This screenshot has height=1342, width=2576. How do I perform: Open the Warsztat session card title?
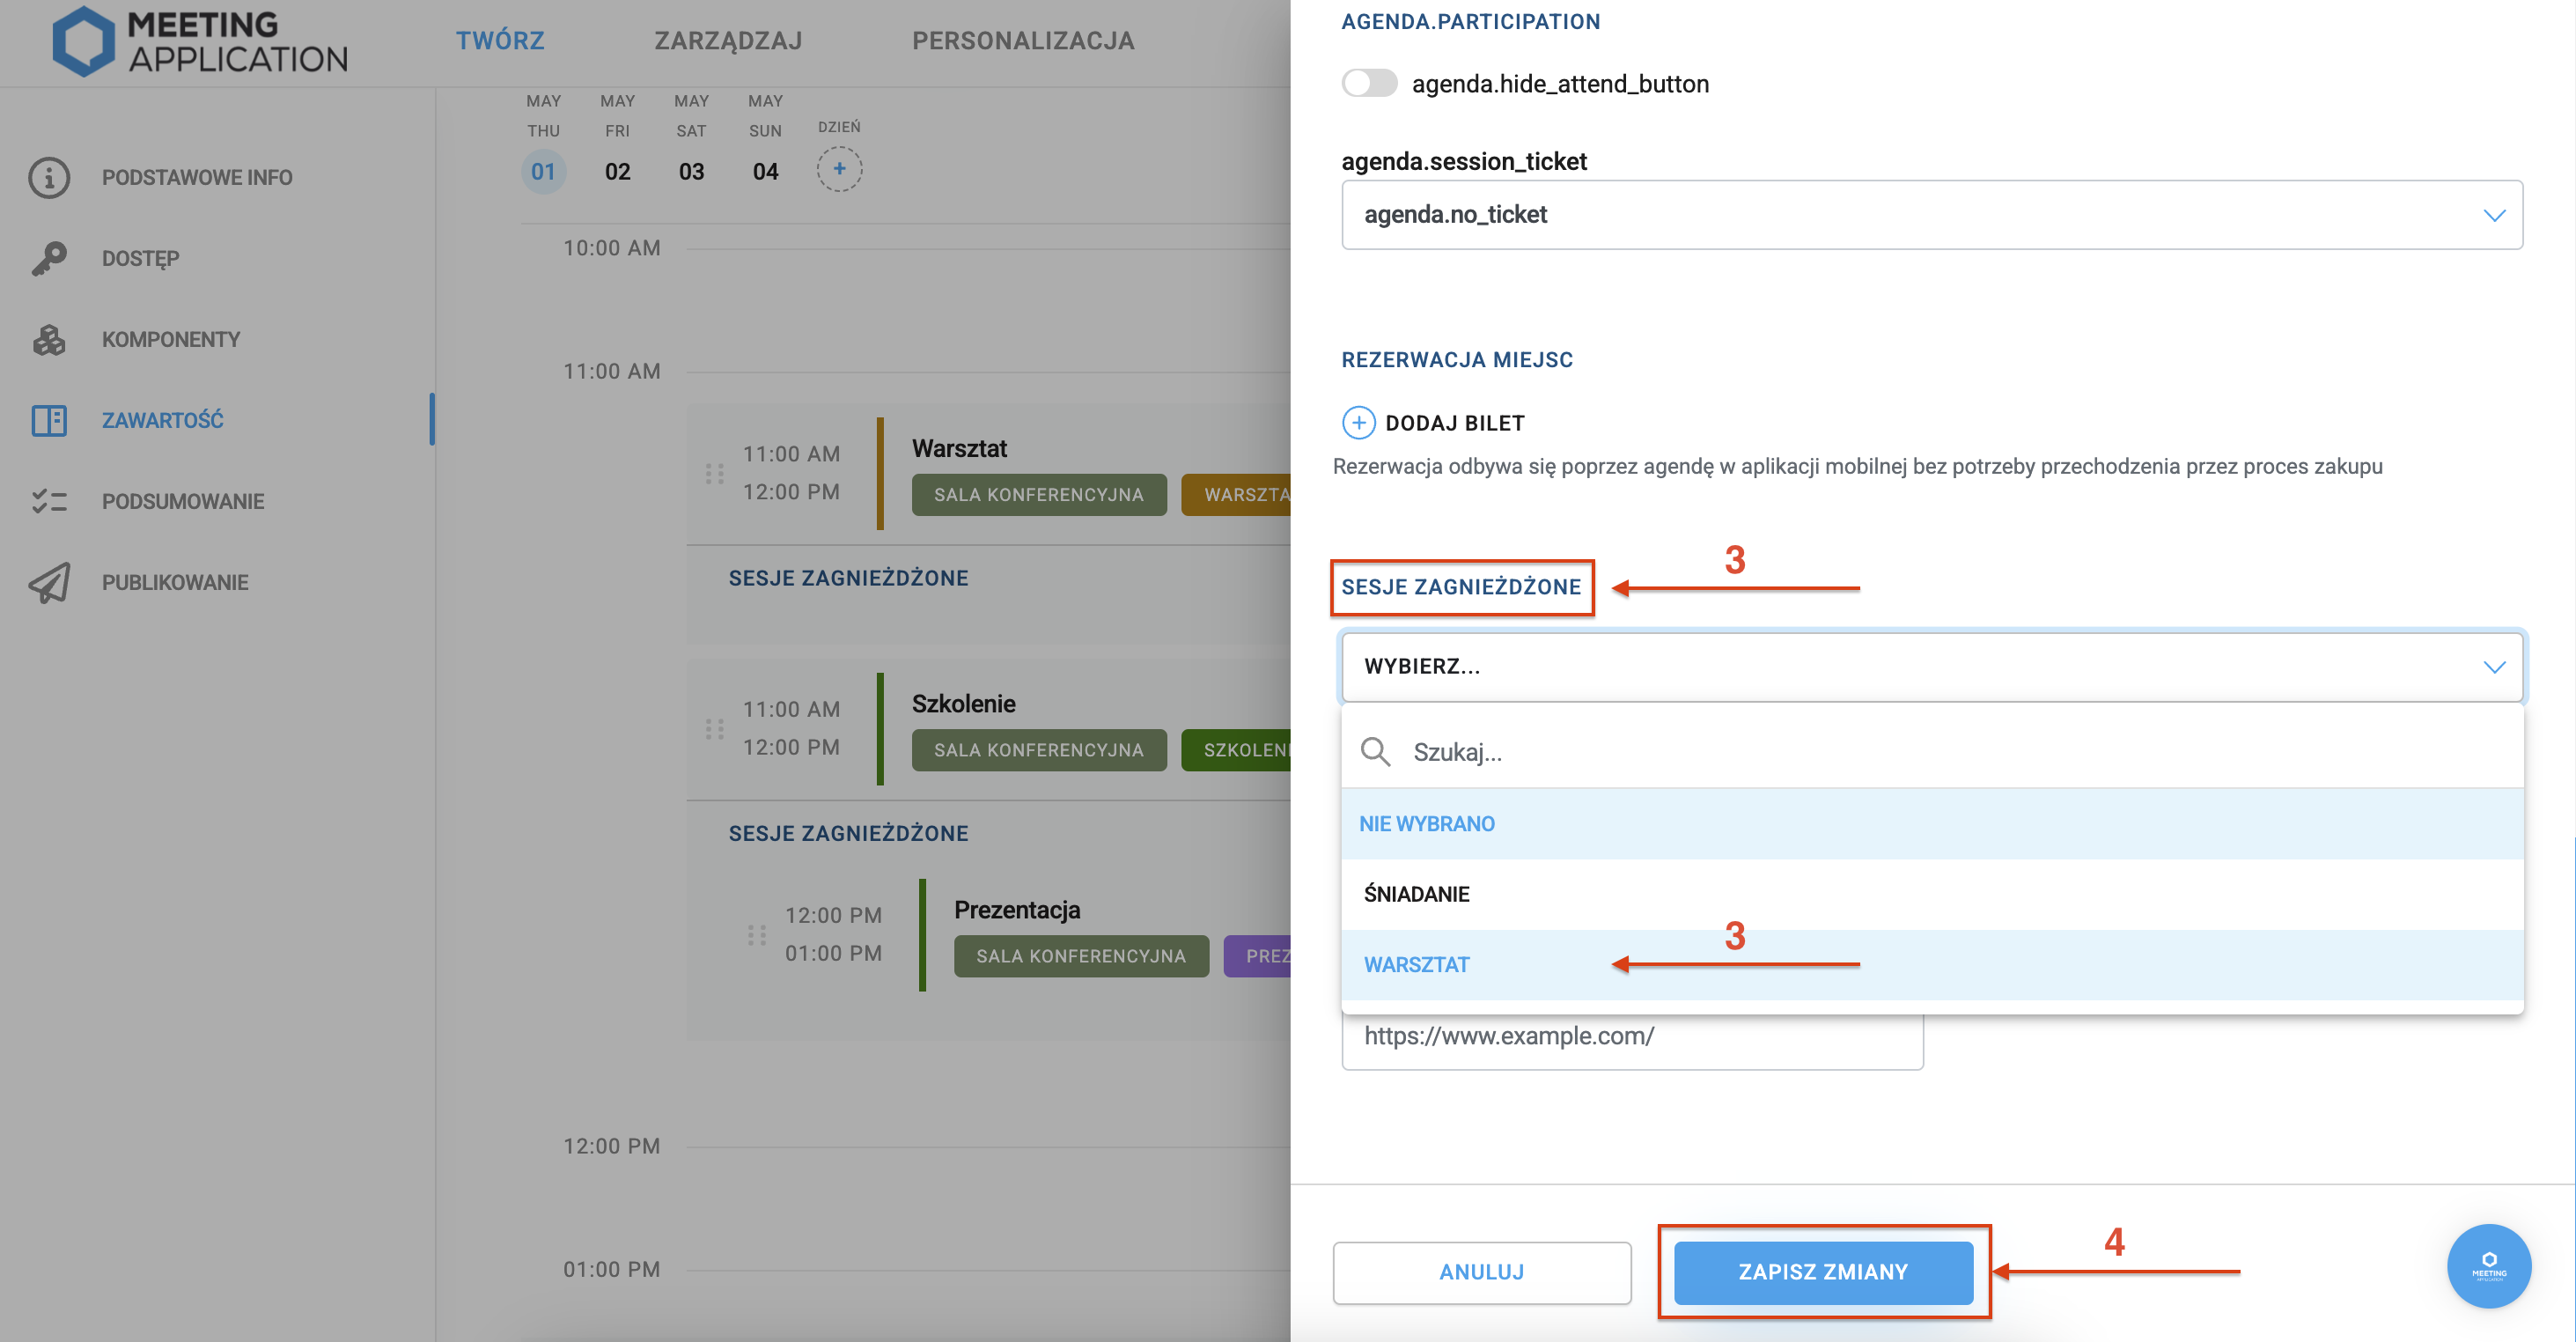click(959, 448)
